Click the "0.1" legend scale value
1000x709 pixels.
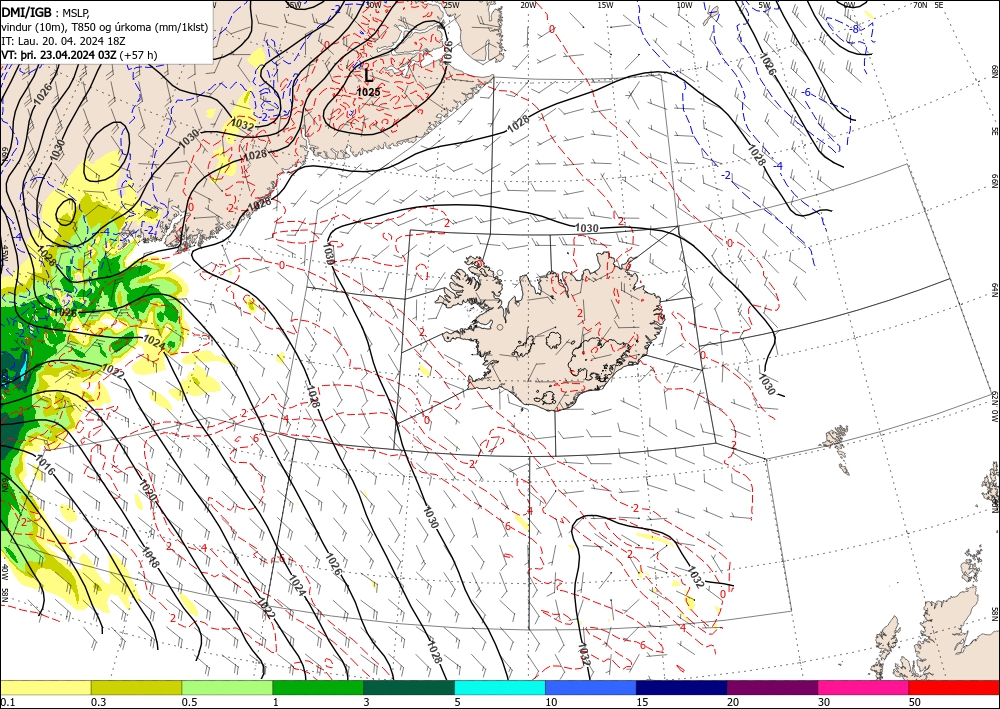6,702
